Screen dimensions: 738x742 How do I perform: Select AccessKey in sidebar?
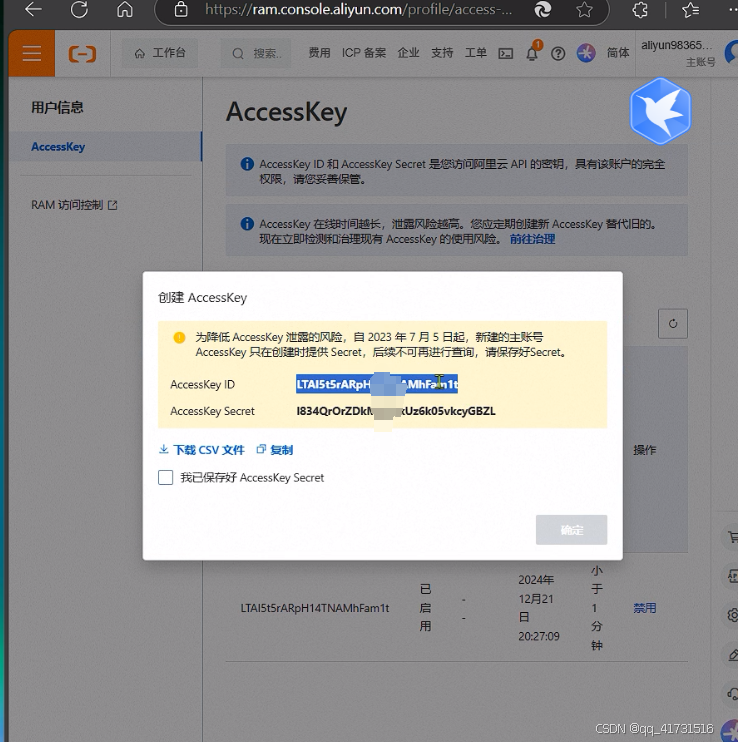105,147
